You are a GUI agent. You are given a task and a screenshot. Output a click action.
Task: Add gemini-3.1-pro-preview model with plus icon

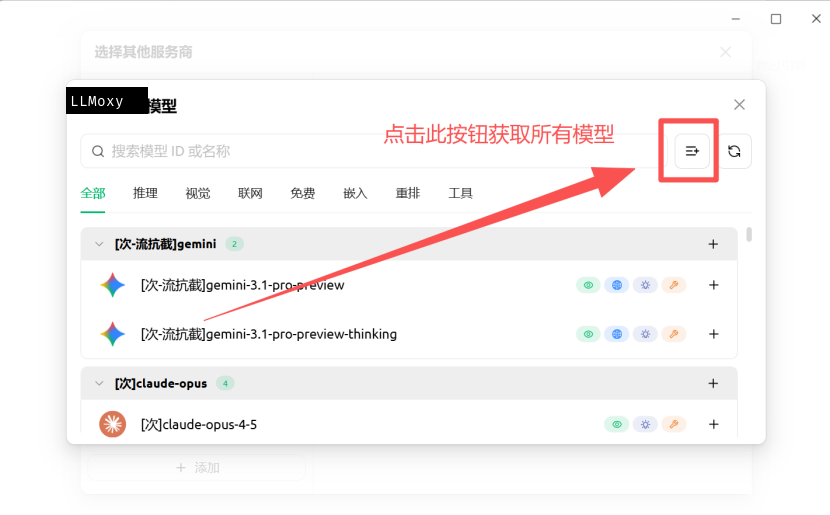(713, 285)
